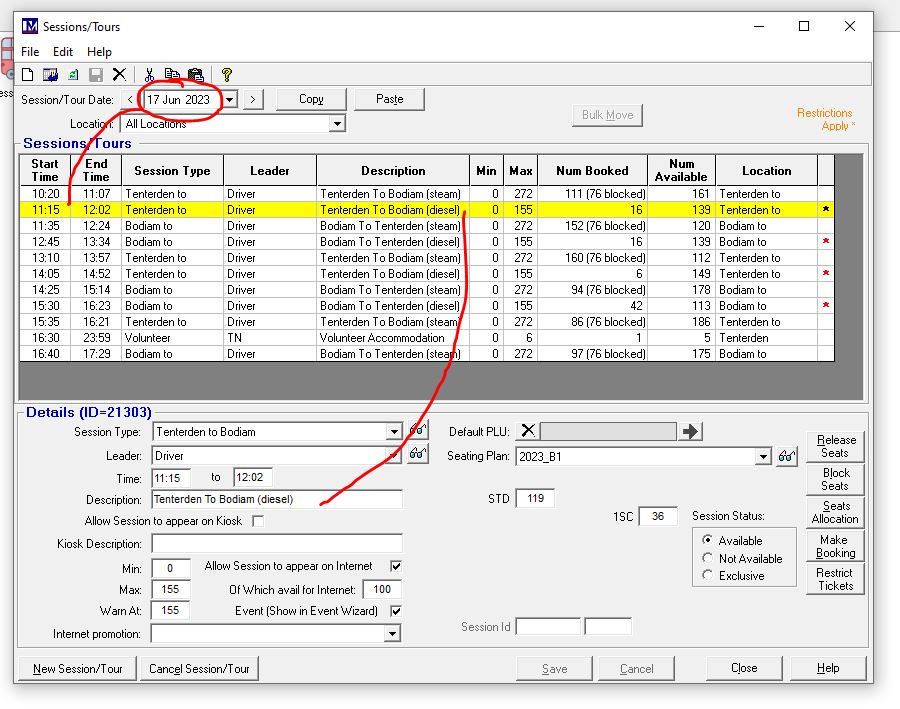Click the floppy disk save toolbar icon
Image resolution: width=900 pixels, height=709 pixels.
96,75
